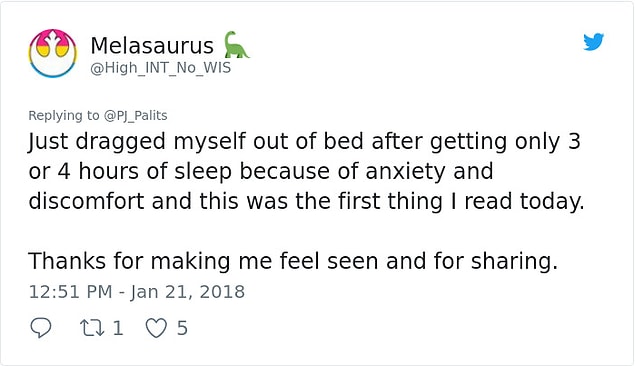Visit the @High_INT_No_WIS handle

point(160,68)
